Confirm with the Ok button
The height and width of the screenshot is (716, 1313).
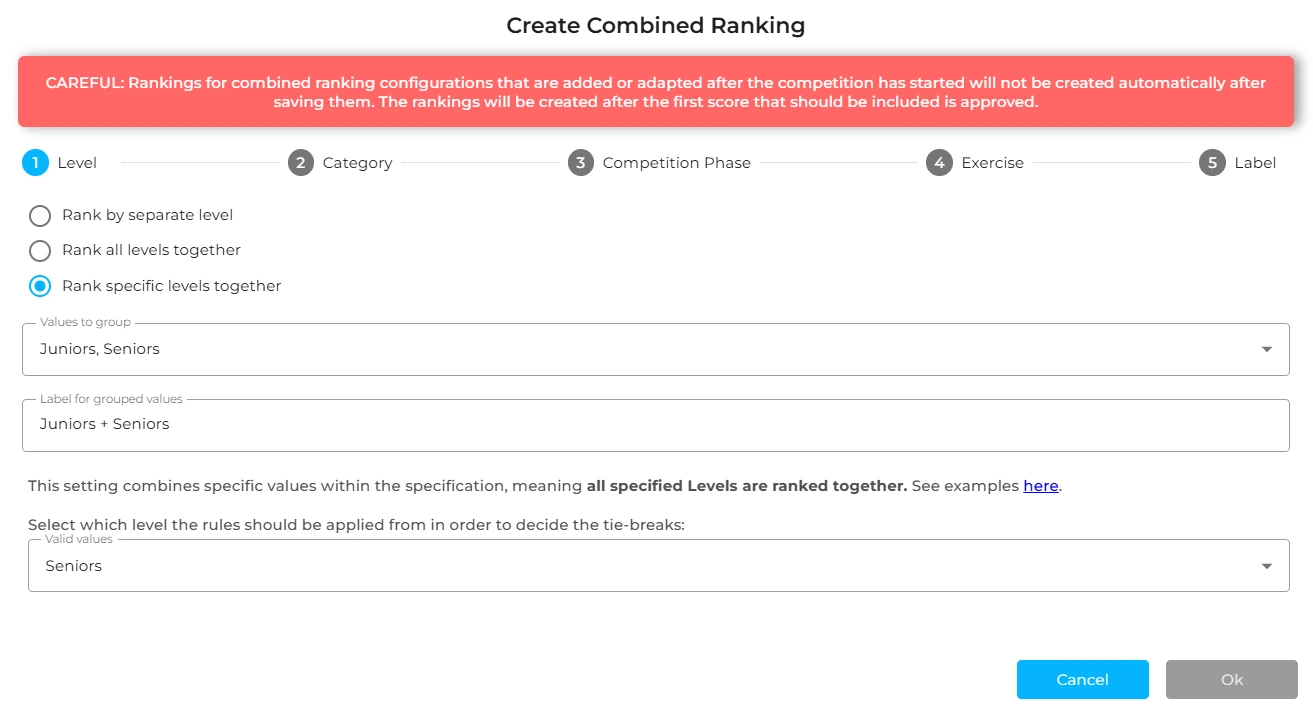click(1232, 679)
